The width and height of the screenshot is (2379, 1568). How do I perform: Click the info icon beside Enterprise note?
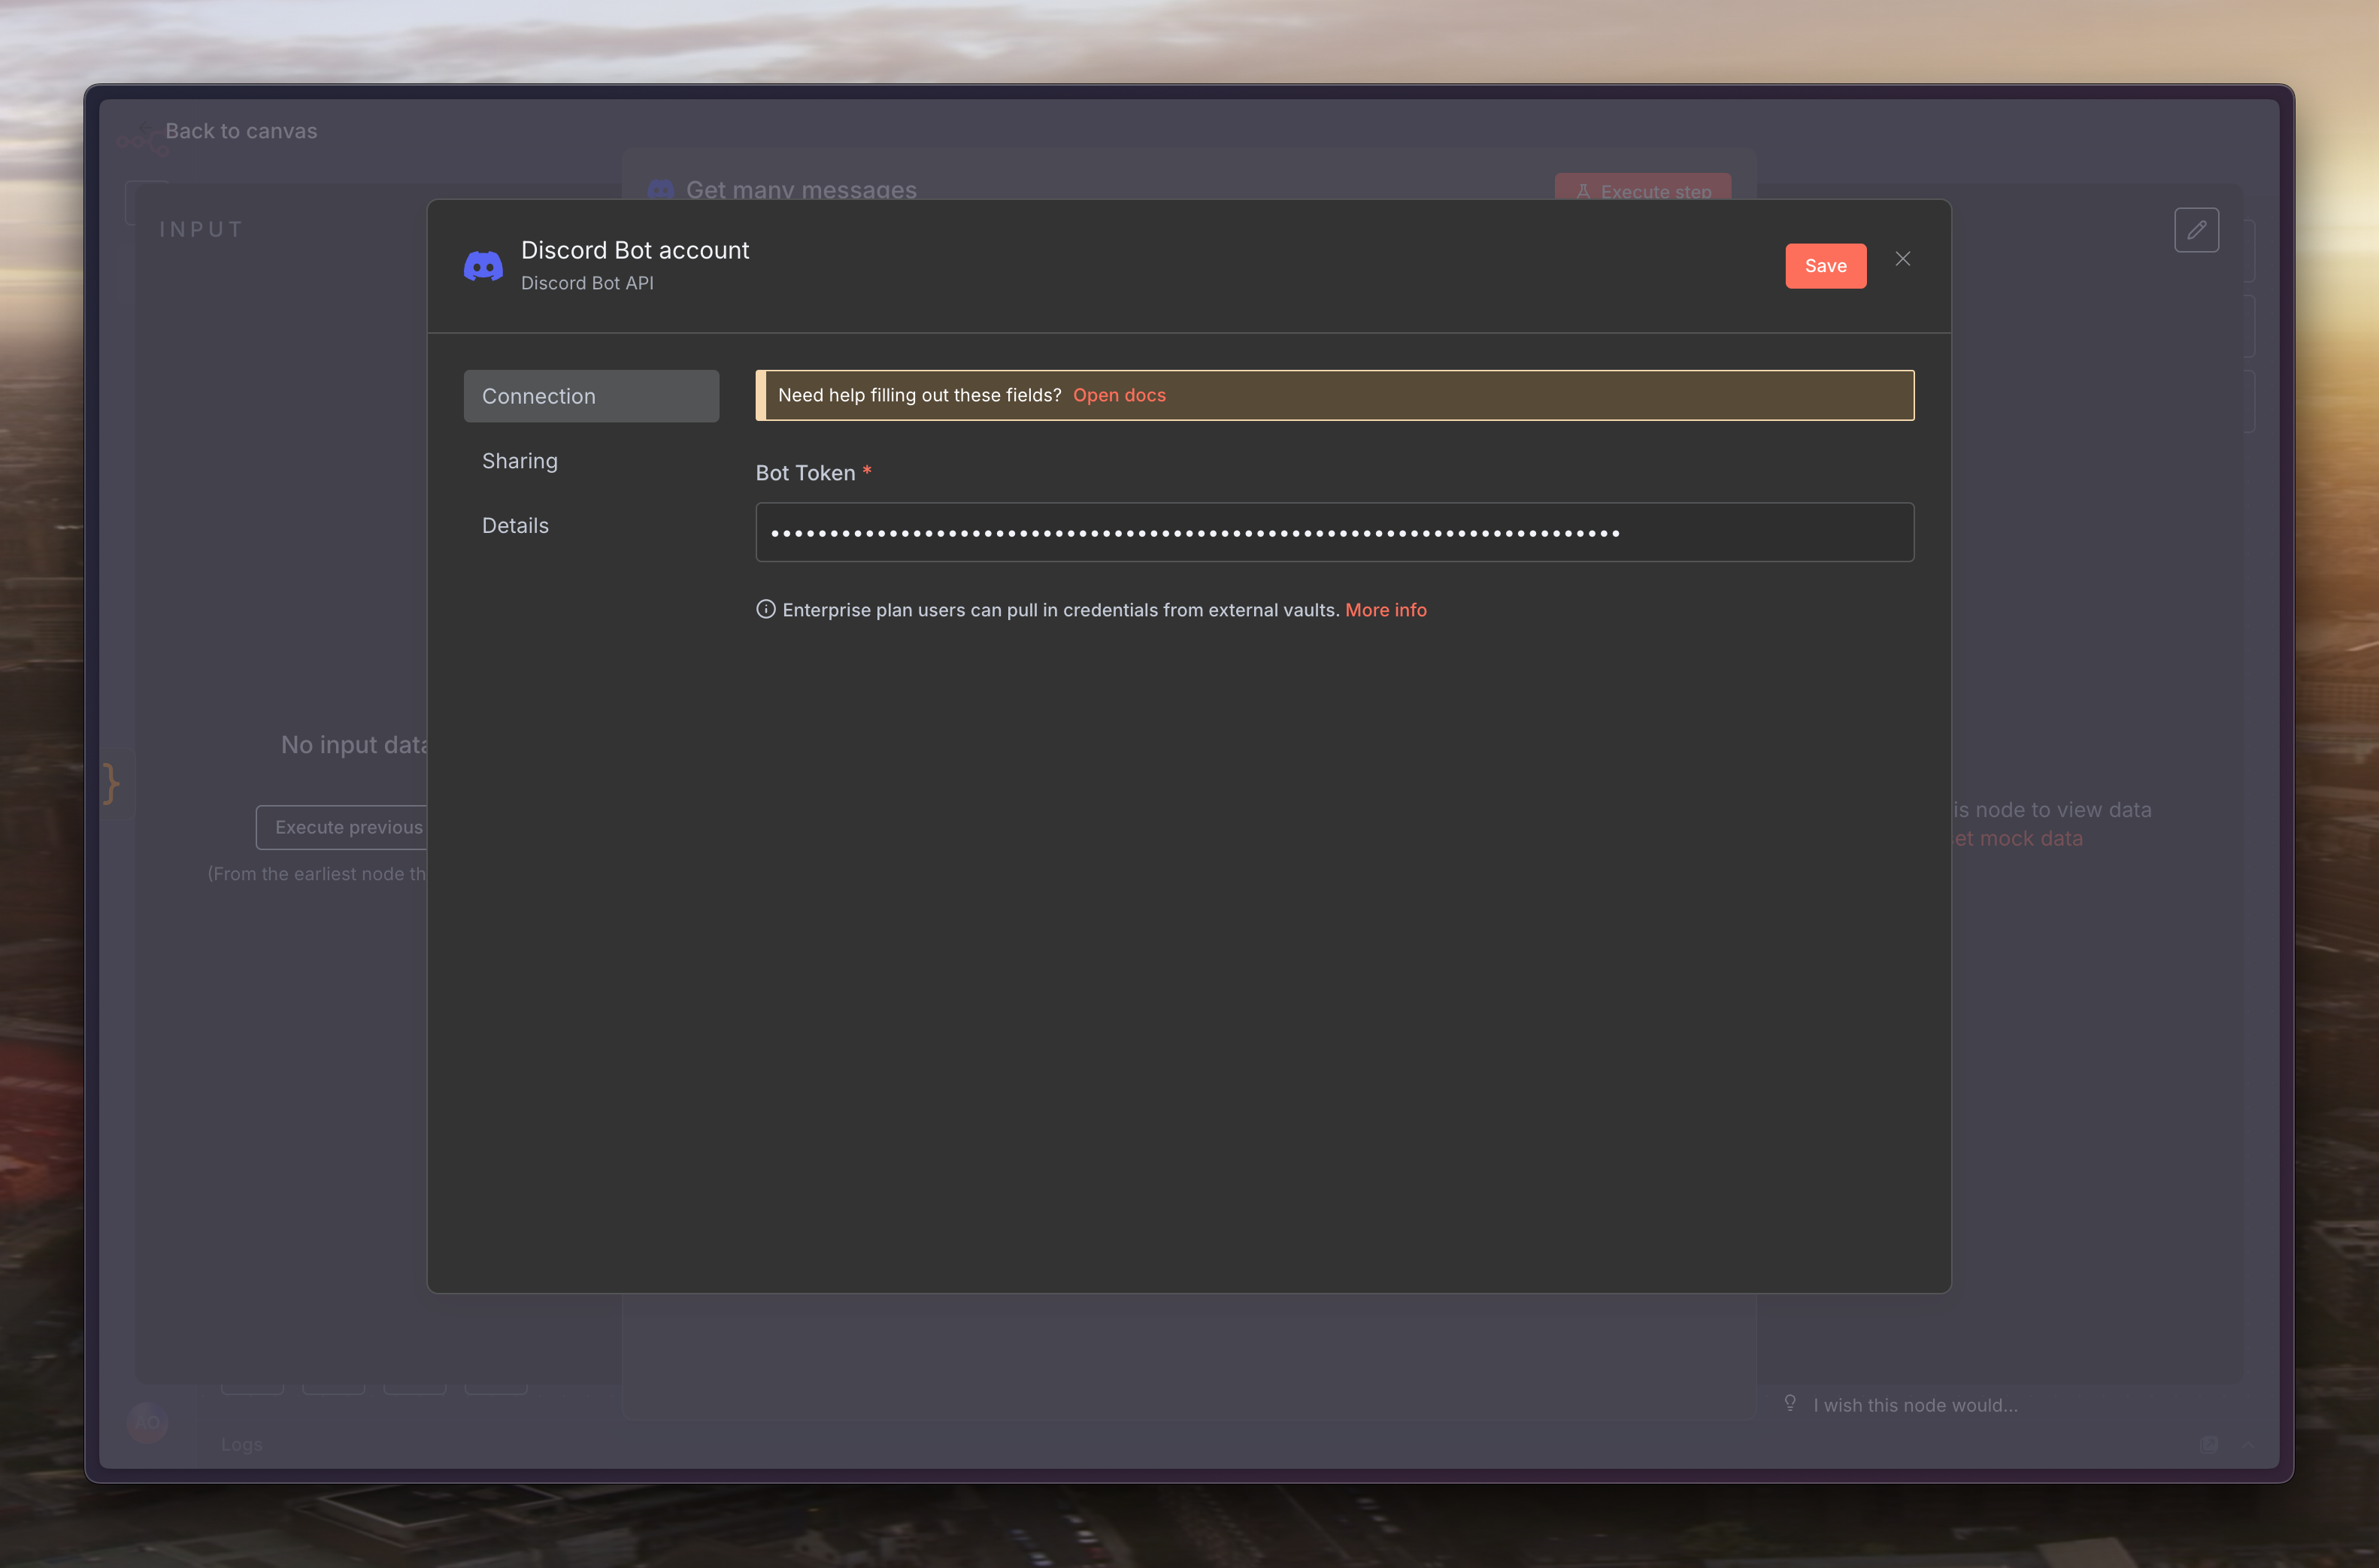[766, 610]
